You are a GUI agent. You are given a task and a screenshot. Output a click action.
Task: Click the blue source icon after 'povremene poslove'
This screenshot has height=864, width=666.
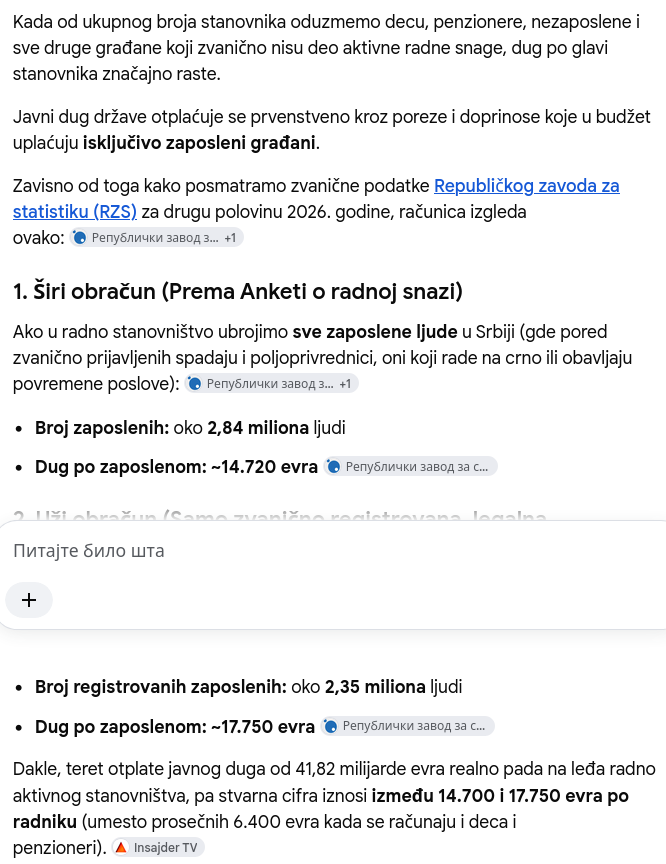[194, 384]
